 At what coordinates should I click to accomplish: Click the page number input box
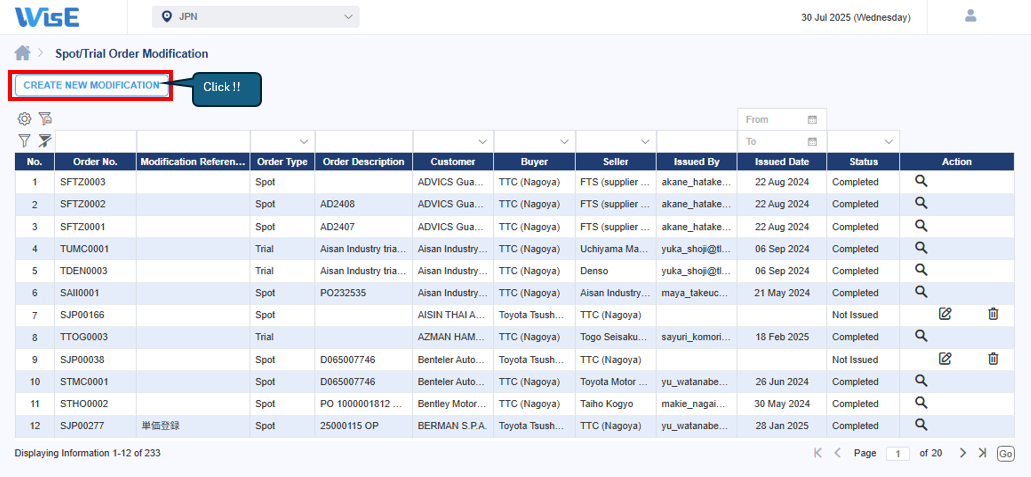click(x=897, y=454)
